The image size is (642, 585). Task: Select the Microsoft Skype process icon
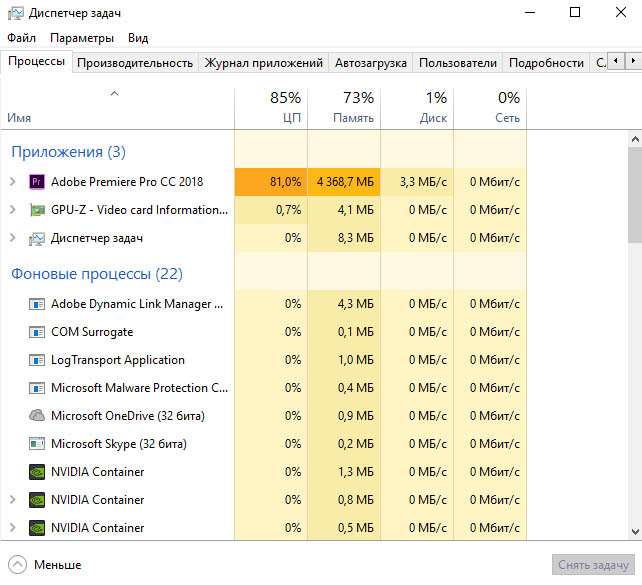[x=37, y=444]
